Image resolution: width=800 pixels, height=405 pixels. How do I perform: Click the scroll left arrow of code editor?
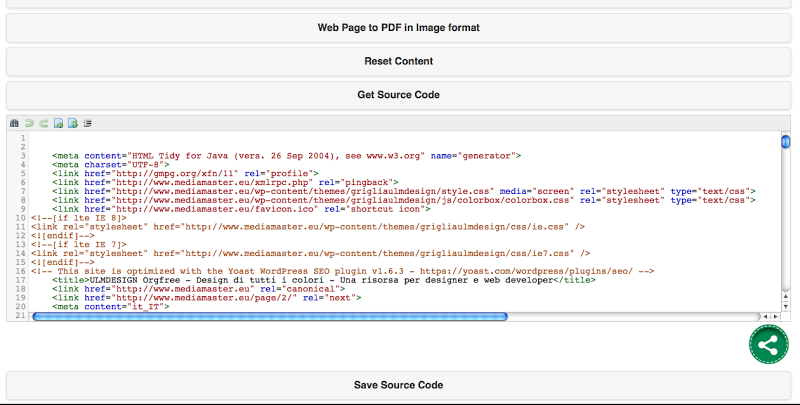click(766, 316)
